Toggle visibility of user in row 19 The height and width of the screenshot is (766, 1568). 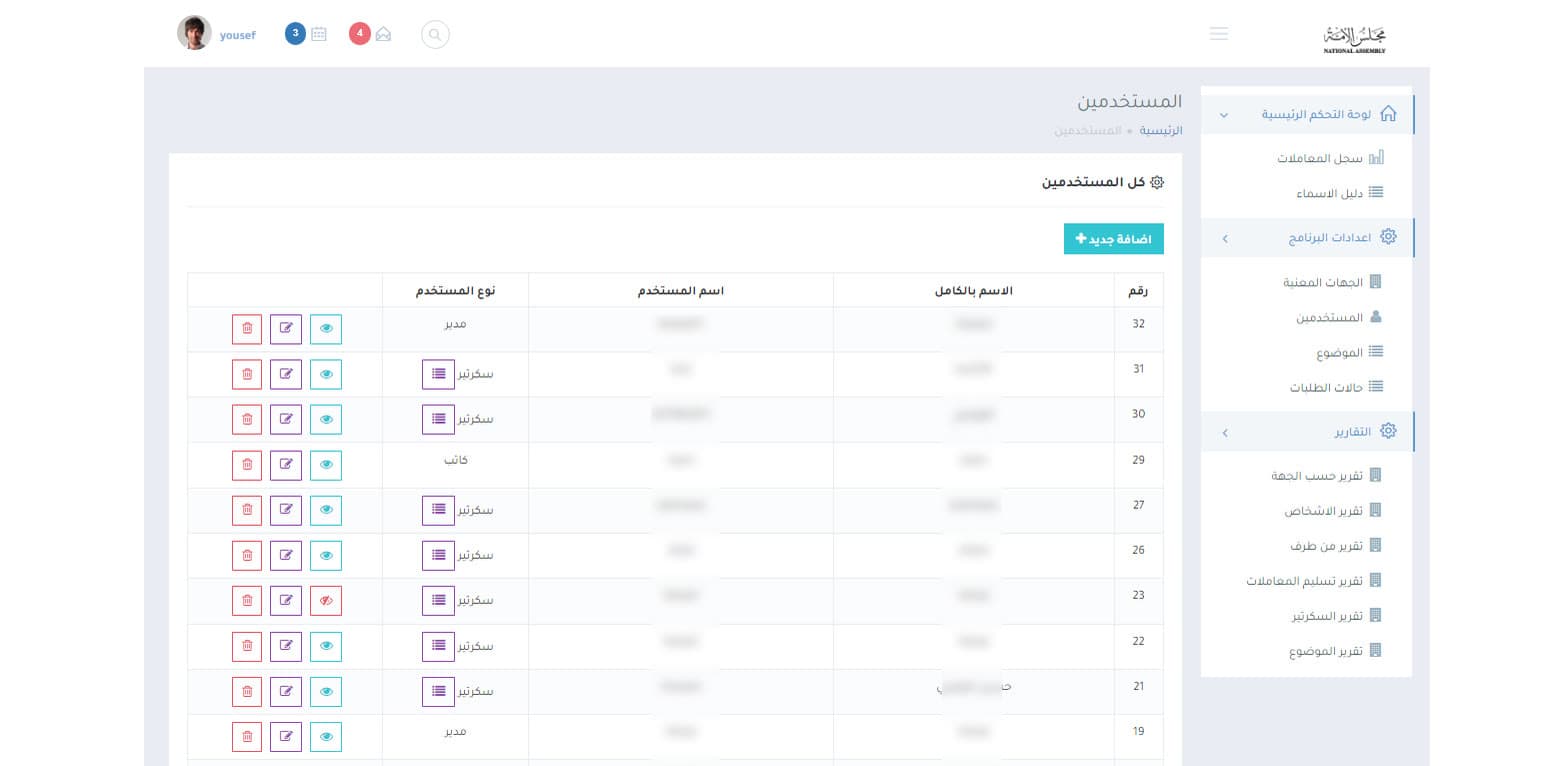pos(326,737)
